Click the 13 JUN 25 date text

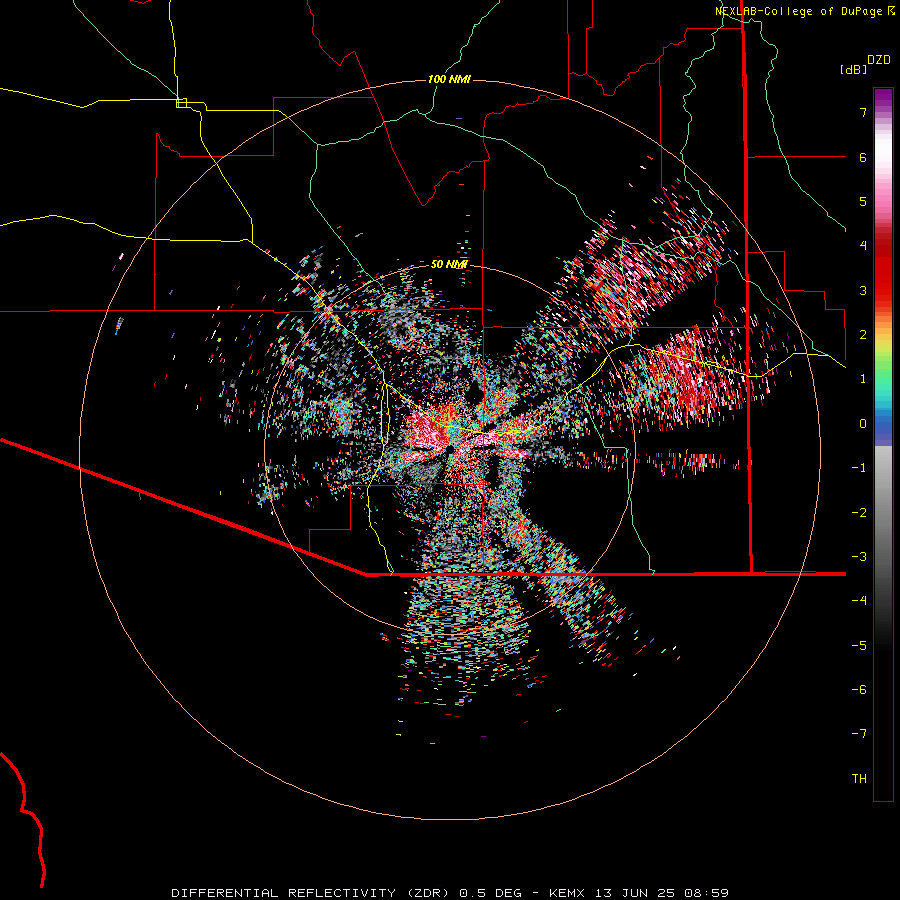[x=635, y=893]
